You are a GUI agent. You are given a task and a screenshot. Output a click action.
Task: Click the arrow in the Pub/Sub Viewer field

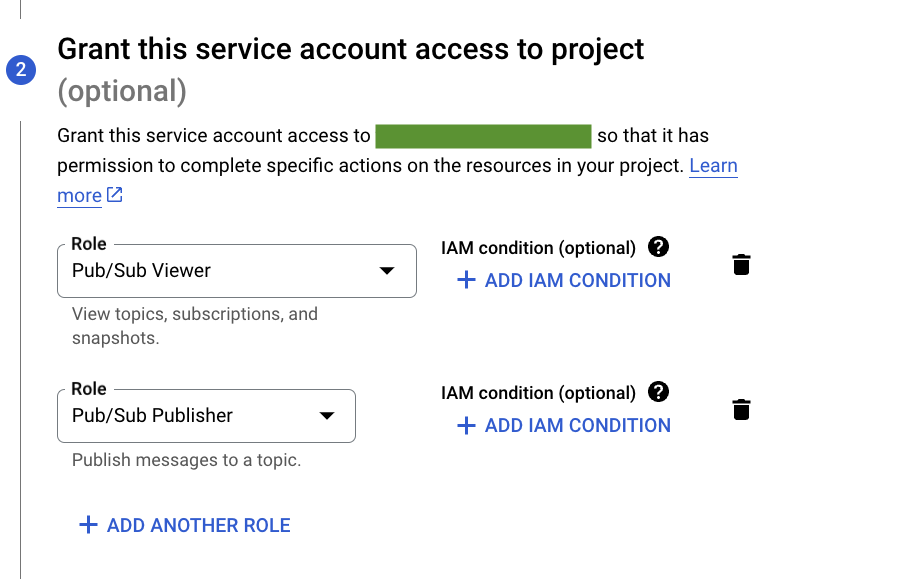pyautogui.click(x=387, y=271)
